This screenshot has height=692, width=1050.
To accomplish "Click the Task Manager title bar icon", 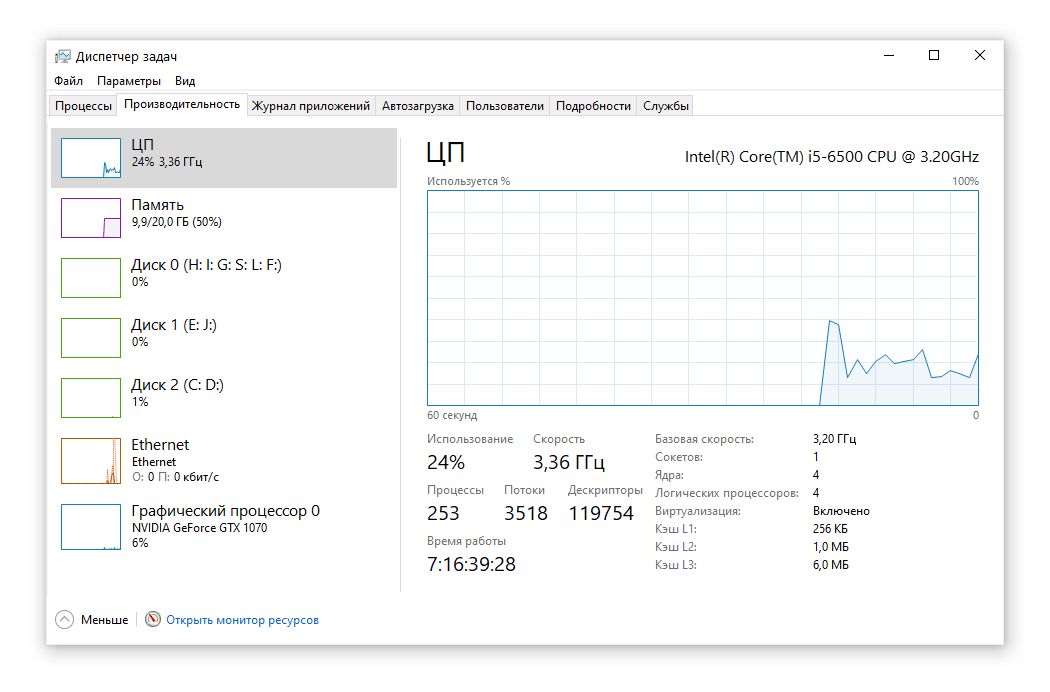I will coord(63,56).
